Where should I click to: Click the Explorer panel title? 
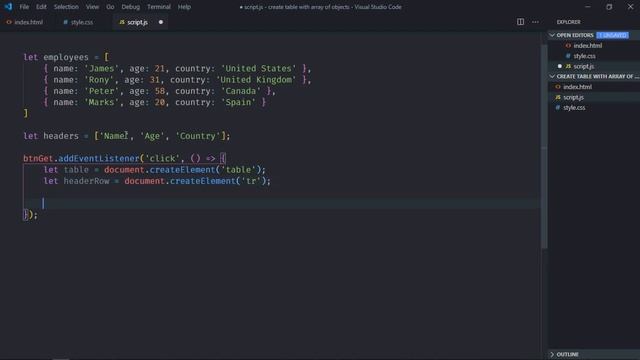(568, 22)
